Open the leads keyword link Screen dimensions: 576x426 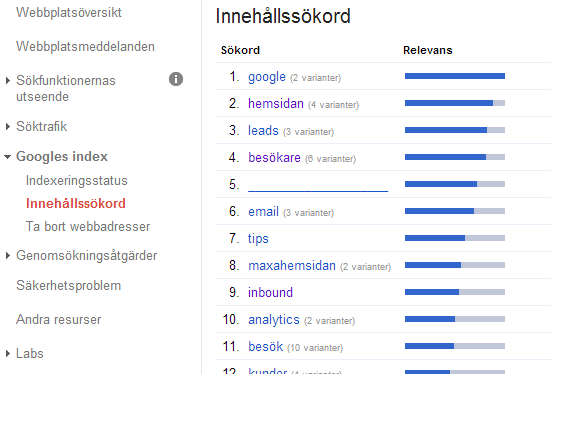[263, 130]
